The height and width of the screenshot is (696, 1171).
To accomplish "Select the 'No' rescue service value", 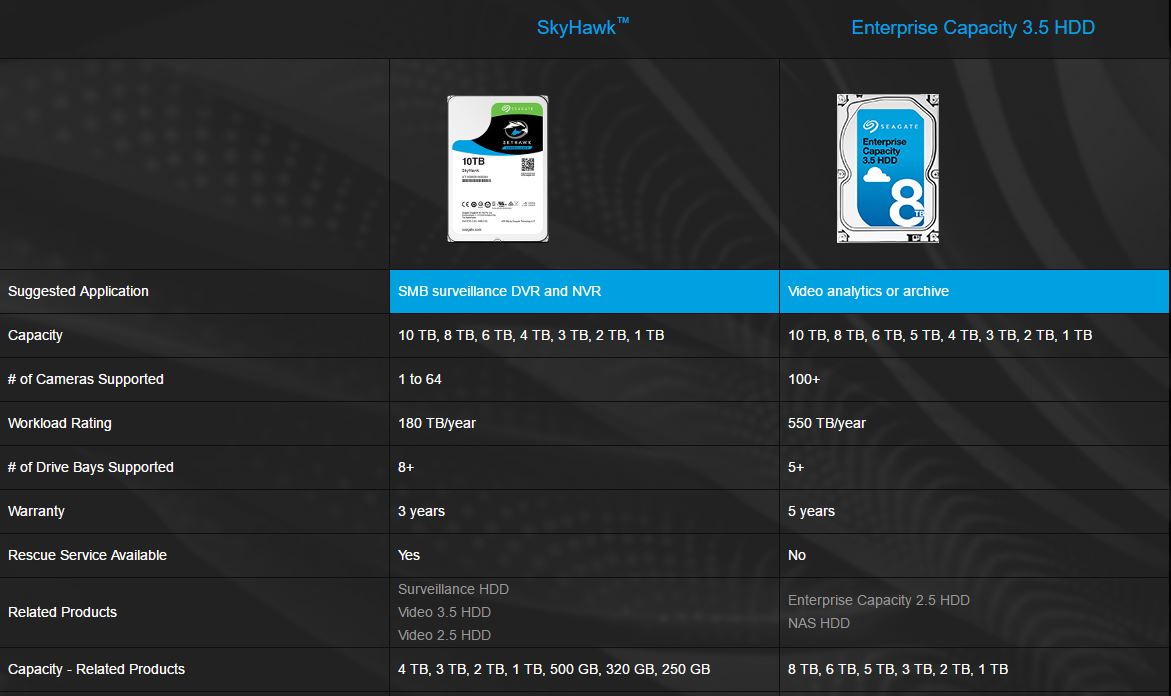I will (796, 556).
